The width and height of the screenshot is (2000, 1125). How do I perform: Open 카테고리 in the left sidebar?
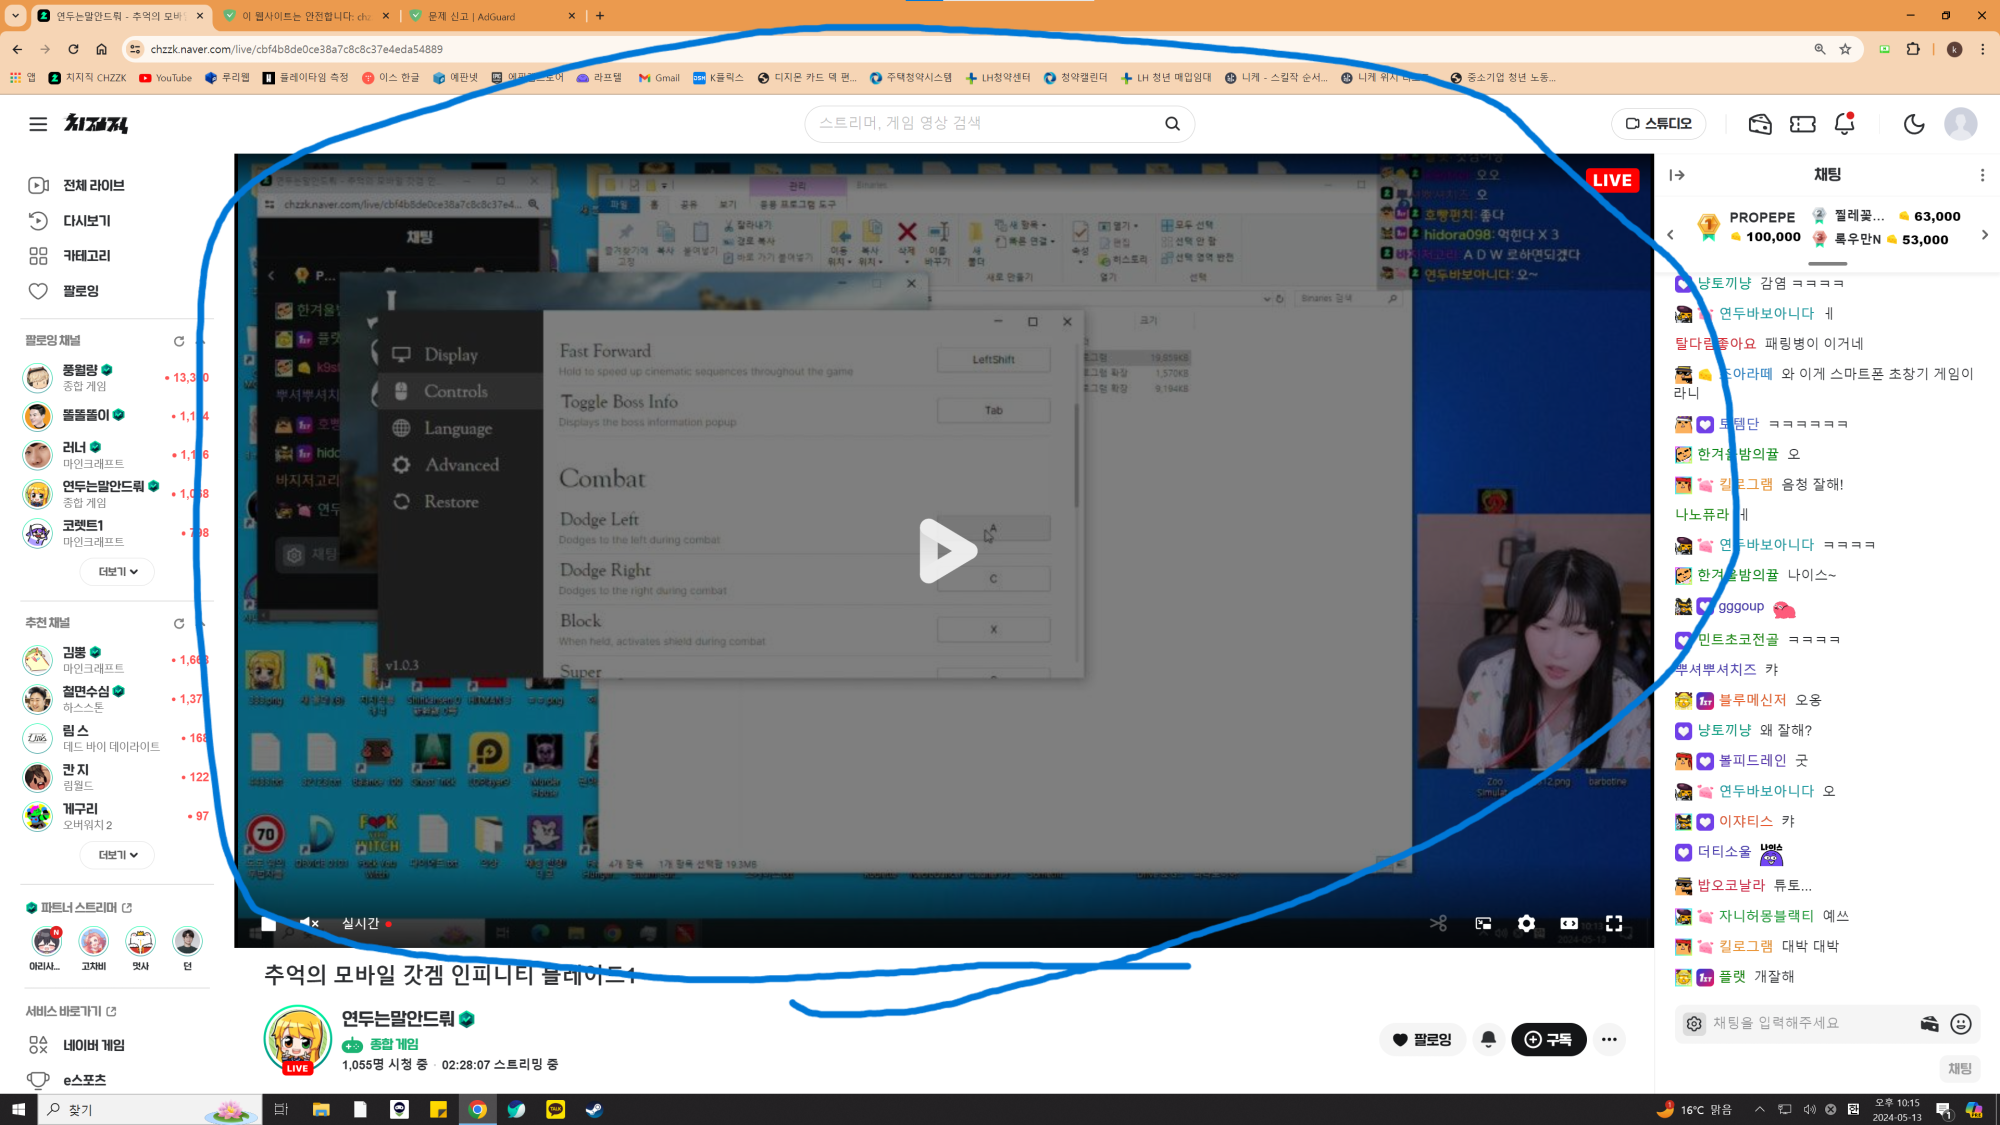86,256
